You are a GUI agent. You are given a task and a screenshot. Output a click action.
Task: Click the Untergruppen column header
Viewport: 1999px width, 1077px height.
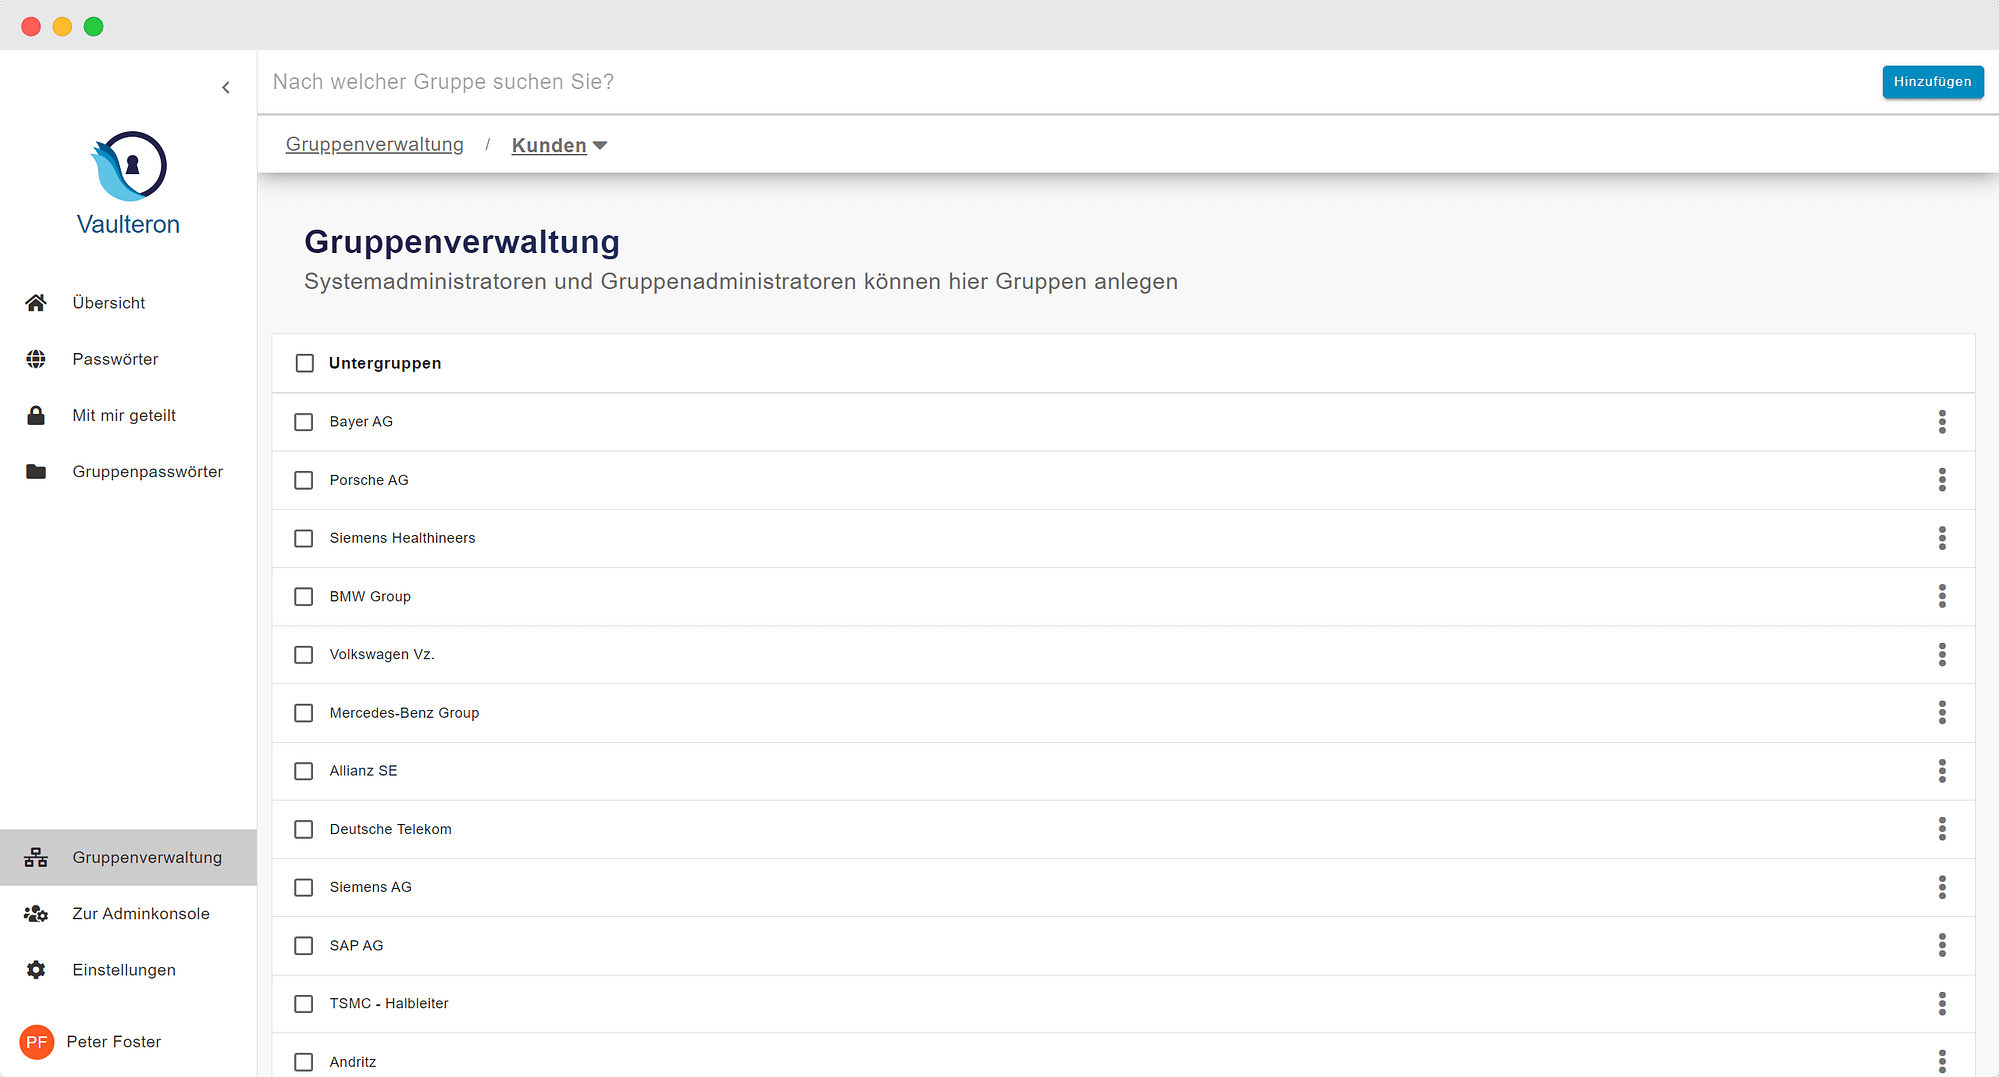point(385,363)
